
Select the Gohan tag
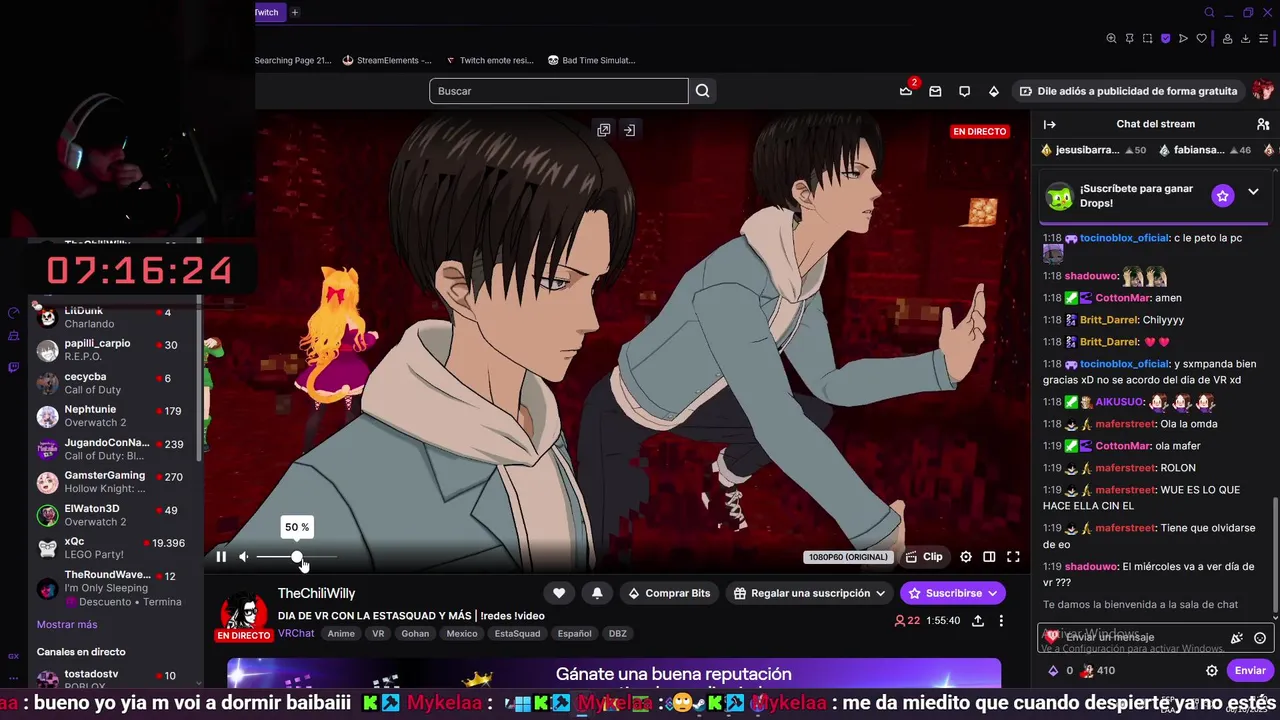415,633
